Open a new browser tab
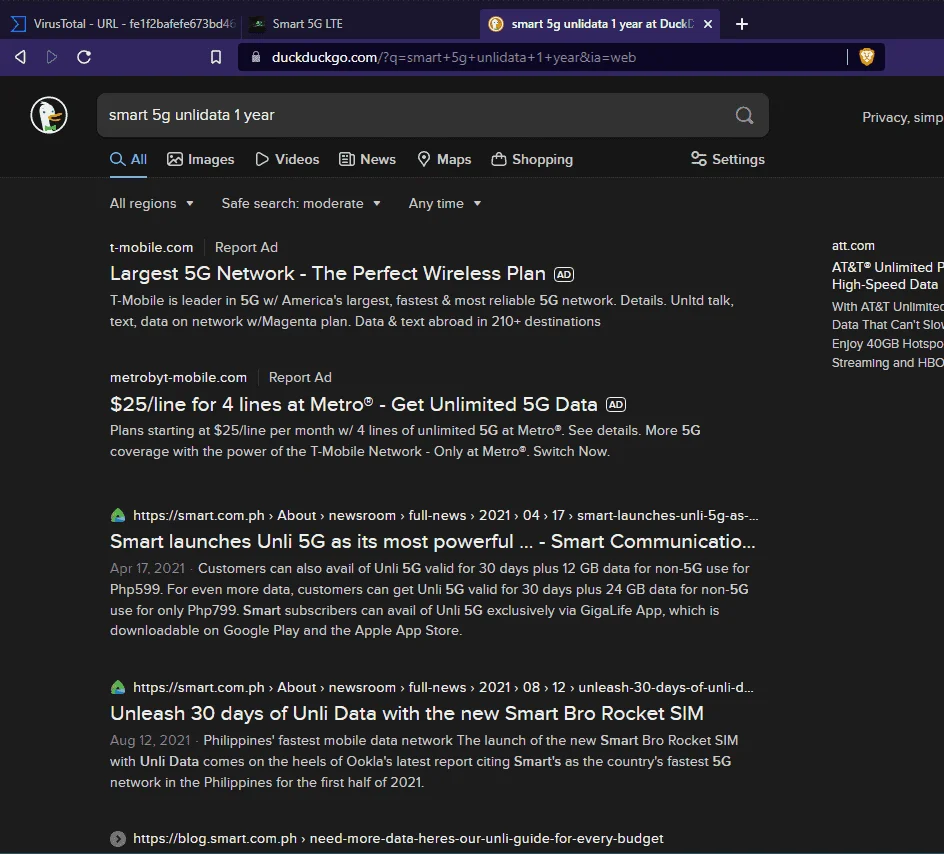Screen dimensions: 944x854 pyautogui.click(x=742, y=24)
